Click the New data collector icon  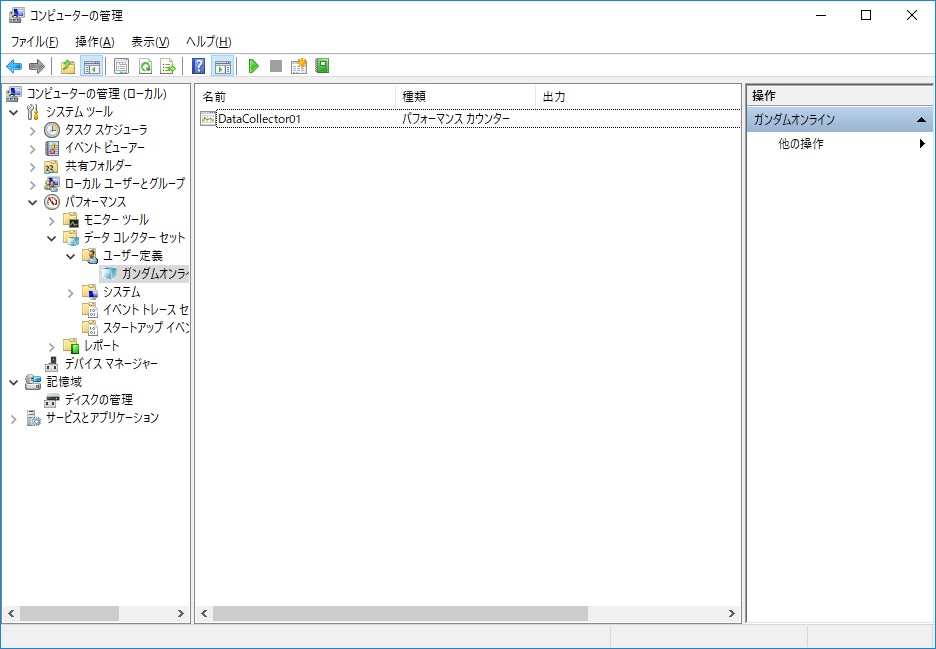299,66
